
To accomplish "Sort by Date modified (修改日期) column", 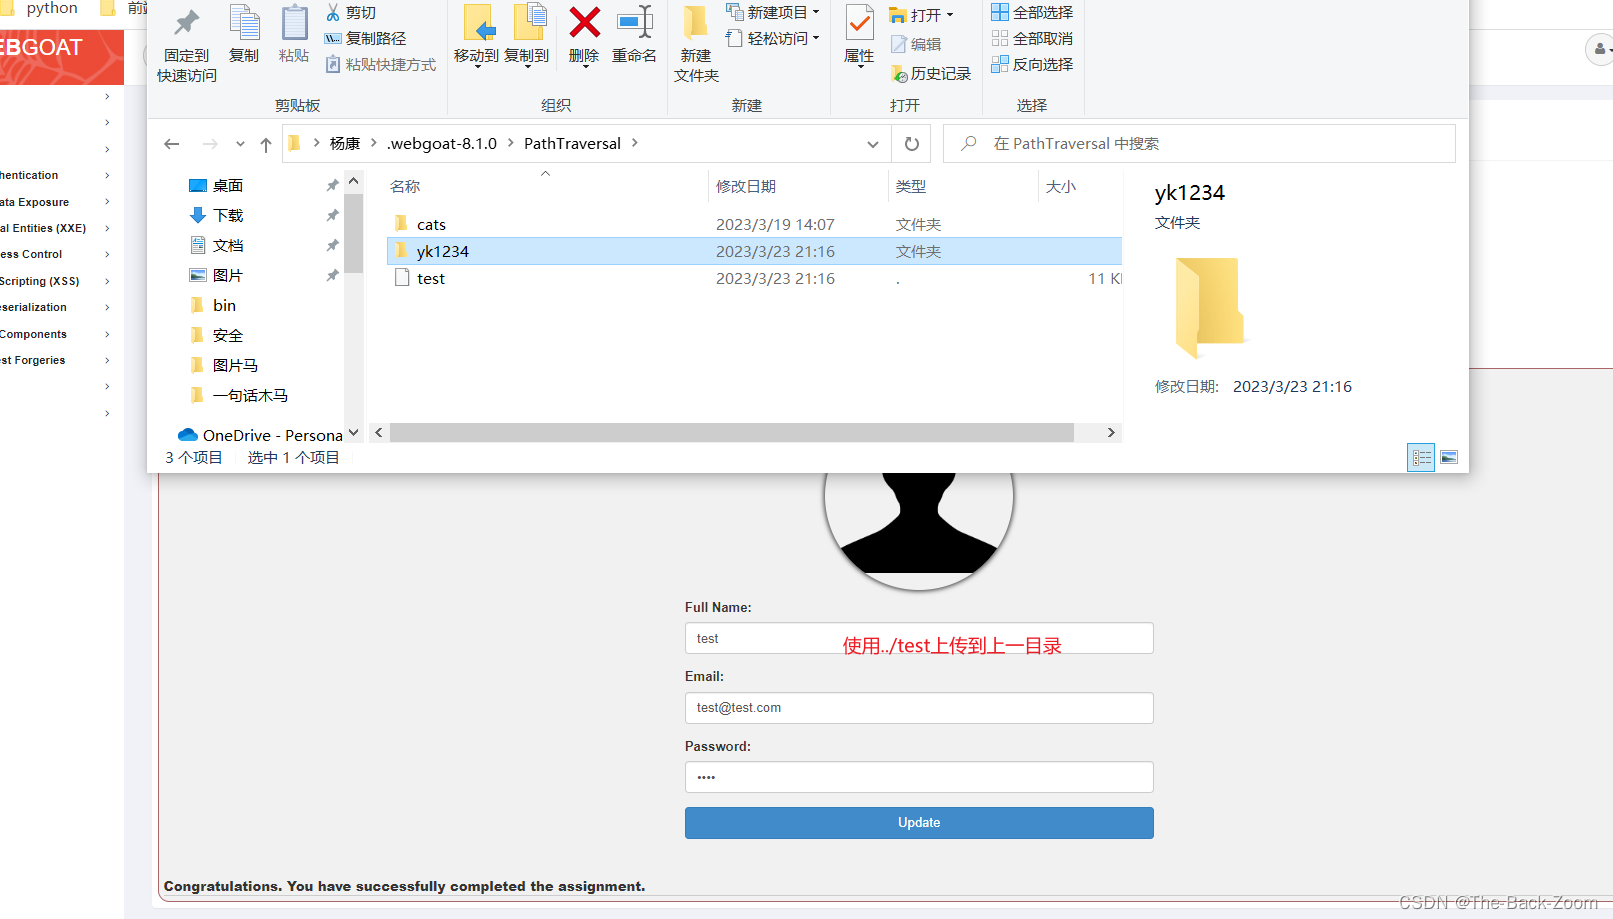I will click(x=746, y=187).
